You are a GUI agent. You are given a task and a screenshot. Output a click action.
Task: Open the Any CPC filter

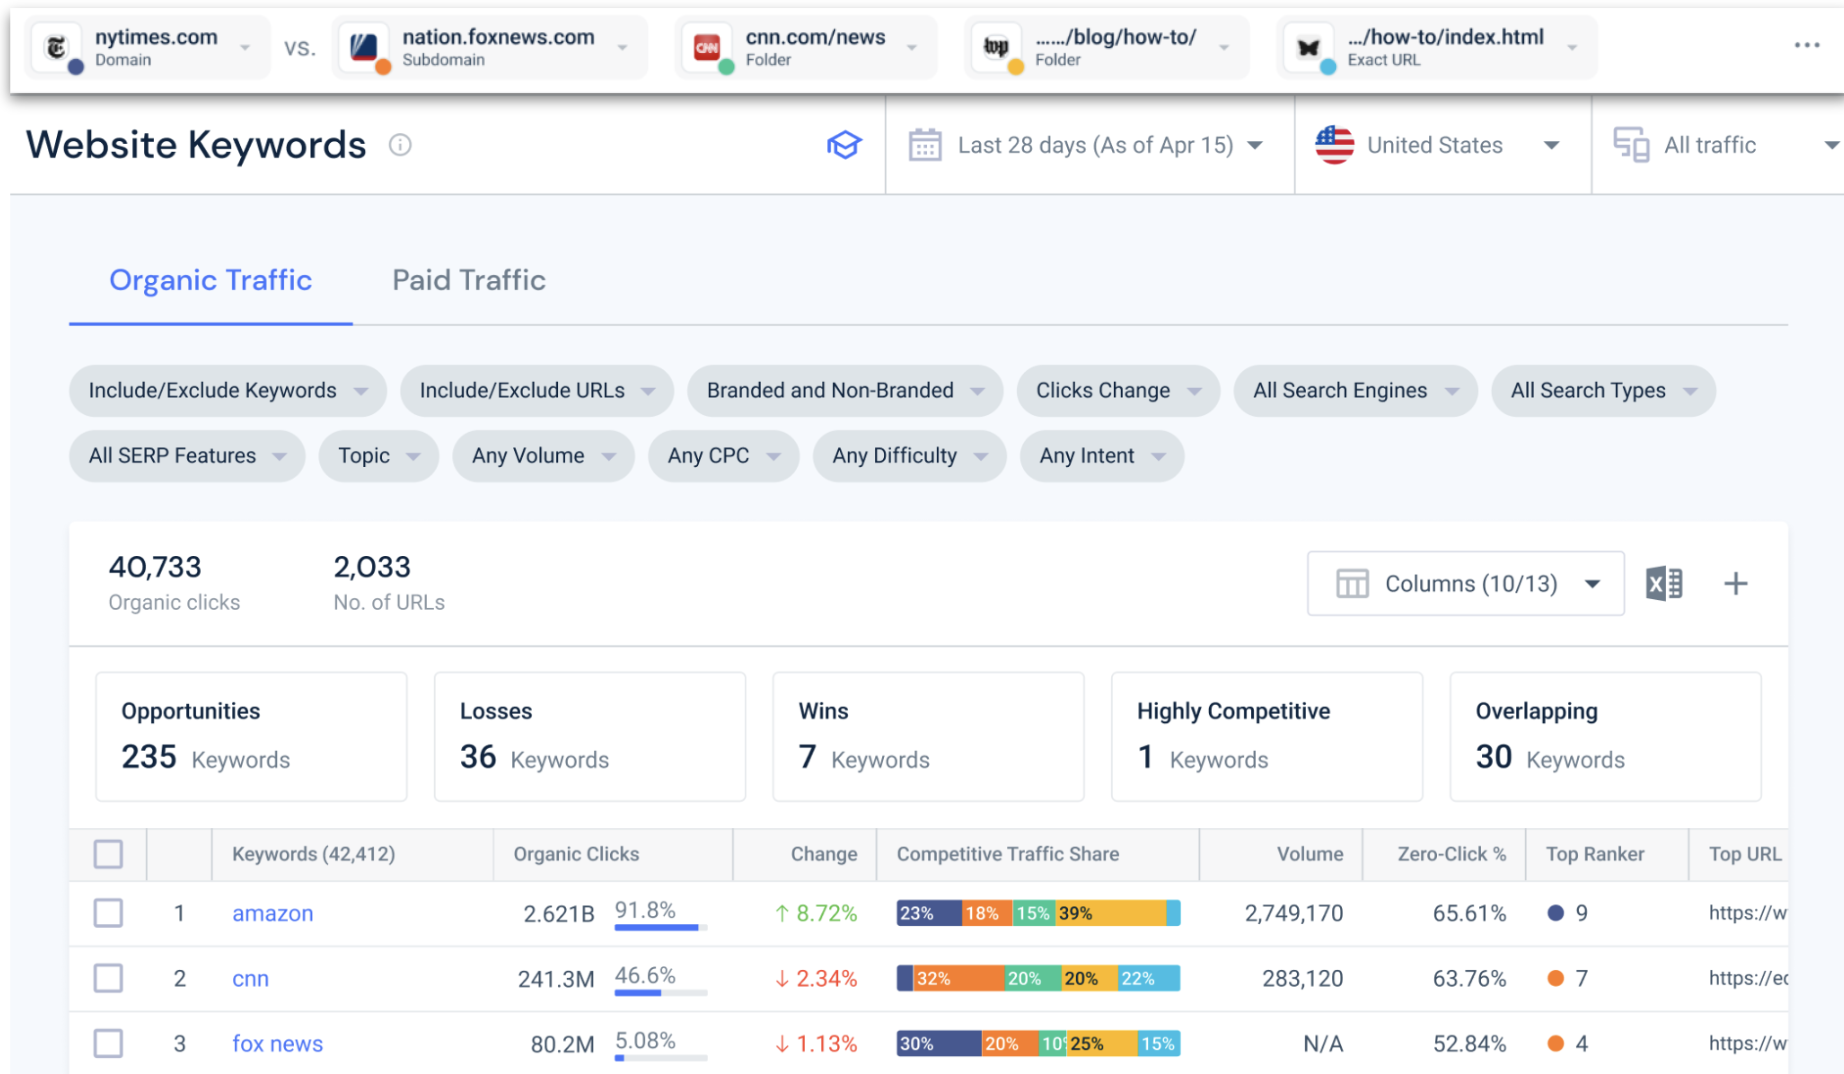[x=723, y=456]
